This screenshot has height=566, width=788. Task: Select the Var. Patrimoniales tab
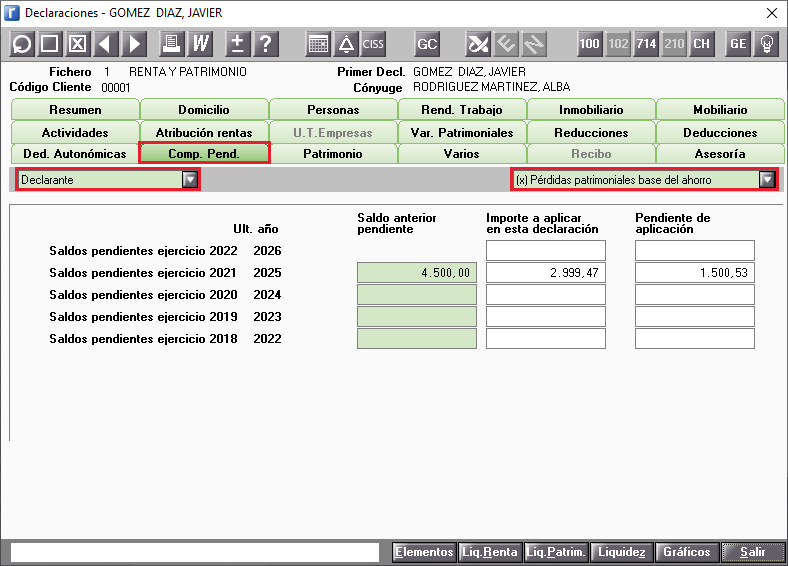(x=462, y=133)
